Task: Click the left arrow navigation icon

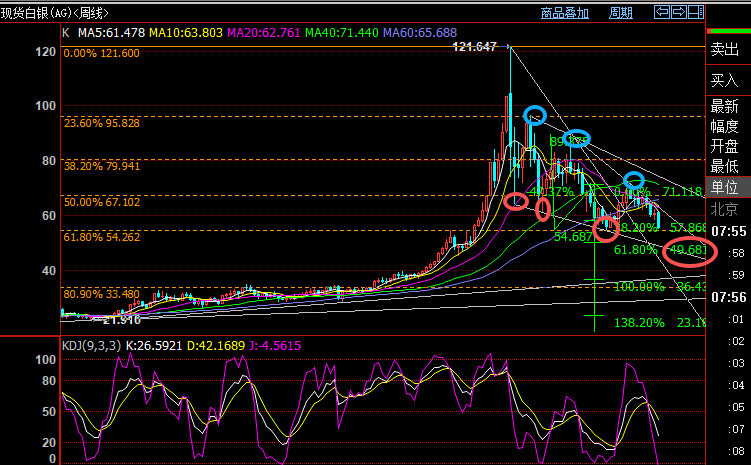Action: tap(661, 12)
